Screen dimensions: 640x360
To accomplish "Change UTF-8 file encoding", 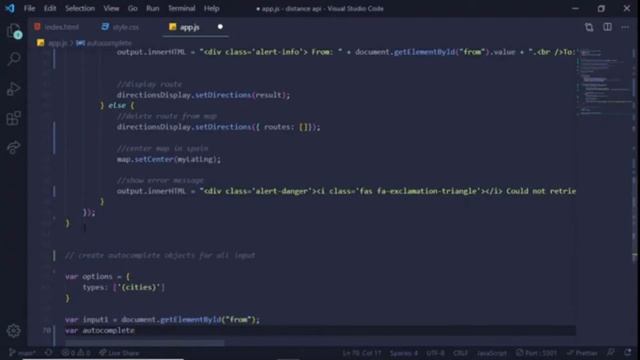I will (x=435, y=353).
